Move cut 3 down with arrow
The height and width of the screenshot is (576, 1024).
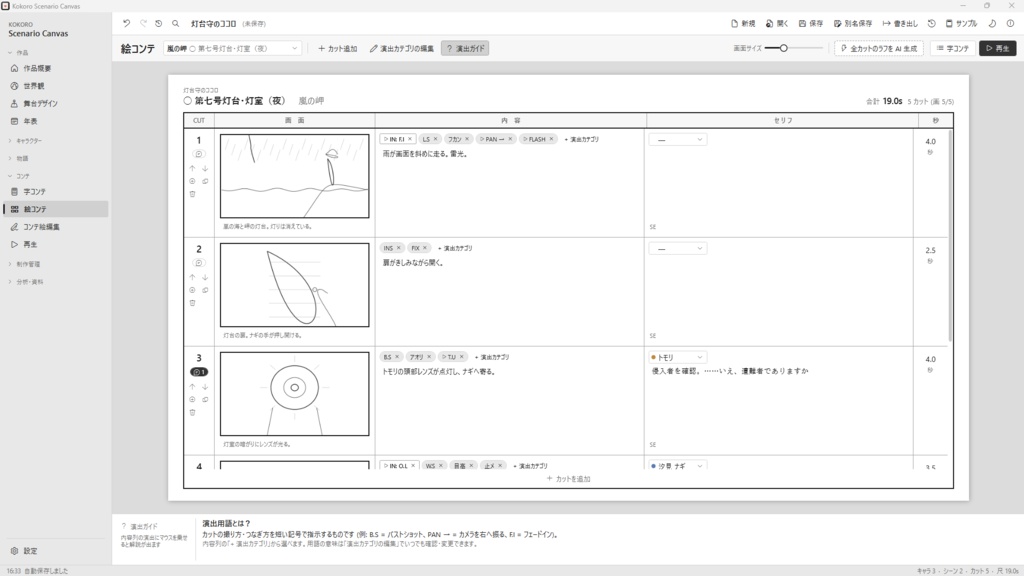pyautogui.click(x=205, y=387)
